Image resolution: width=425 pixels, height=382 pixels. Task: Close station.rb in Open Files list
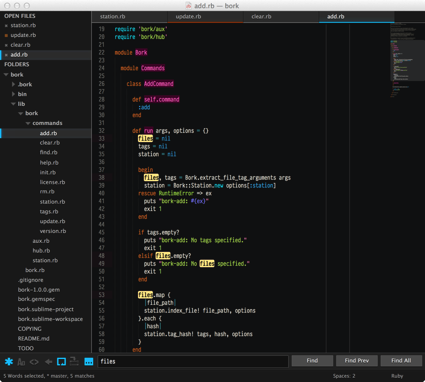coord(6,26)
